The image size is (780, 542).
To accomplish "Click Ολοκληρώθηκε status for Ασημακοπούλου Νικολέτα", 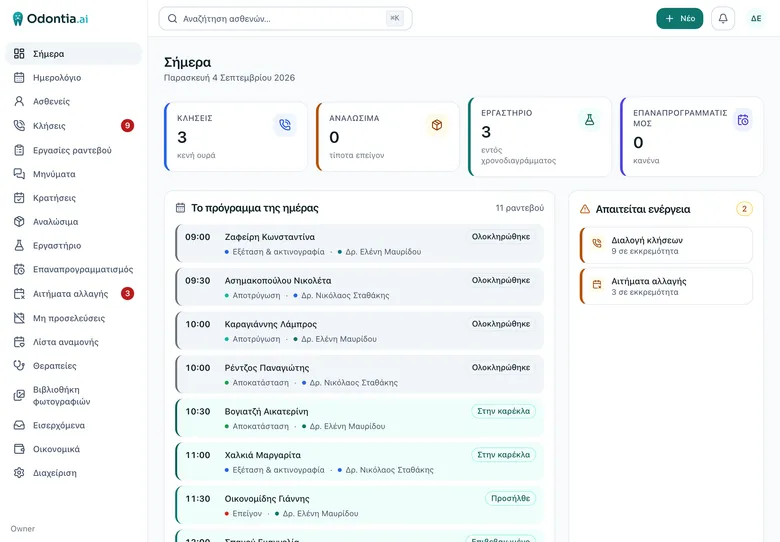I will 501,280.
